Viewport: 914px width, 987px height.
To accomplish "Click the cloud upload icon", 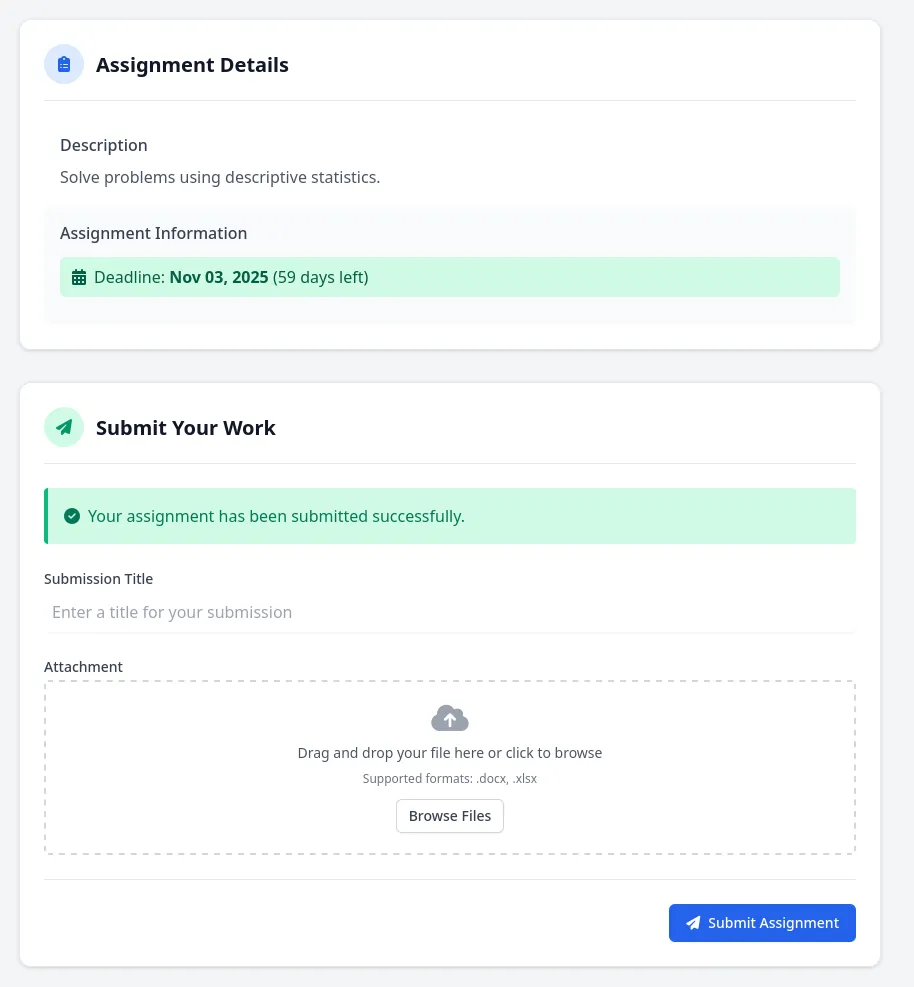I will pos(450,718).
